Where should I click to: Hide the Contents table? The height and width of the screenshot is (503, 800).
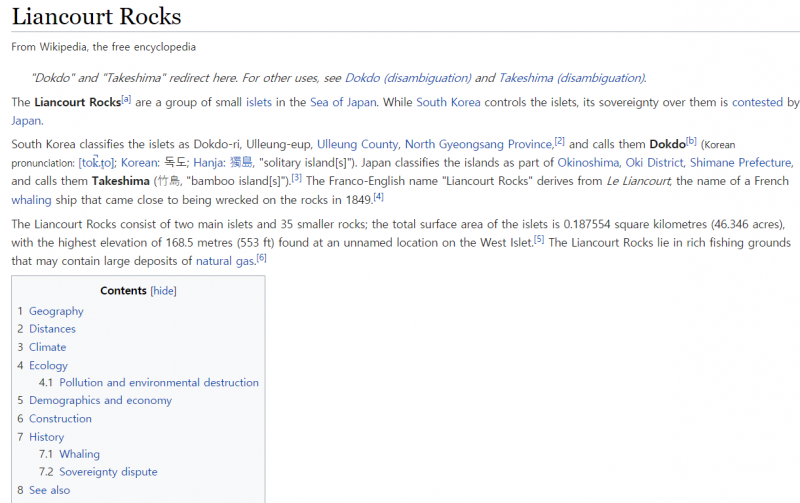coord(163,291)
